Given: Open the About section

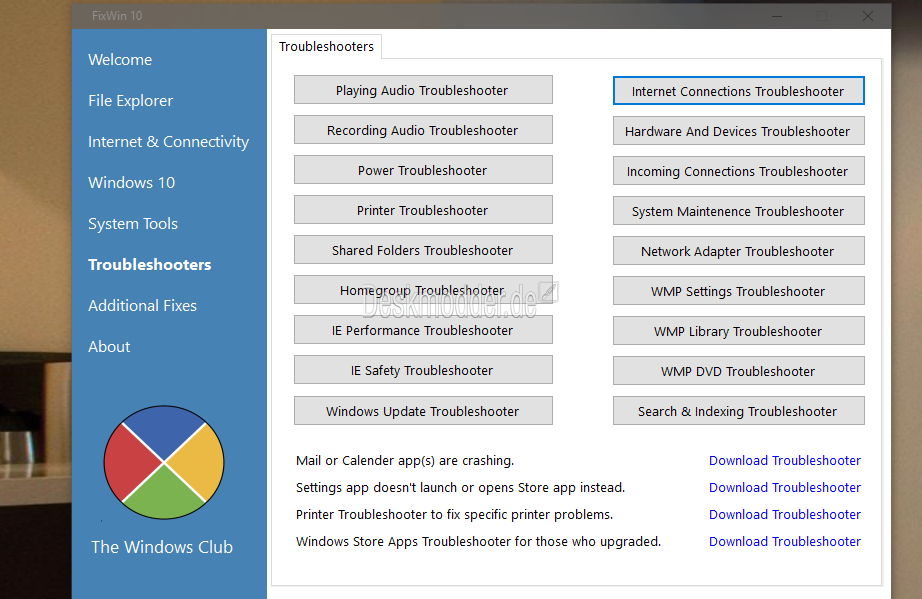Looking at the screenshot, I should (109, 347).
